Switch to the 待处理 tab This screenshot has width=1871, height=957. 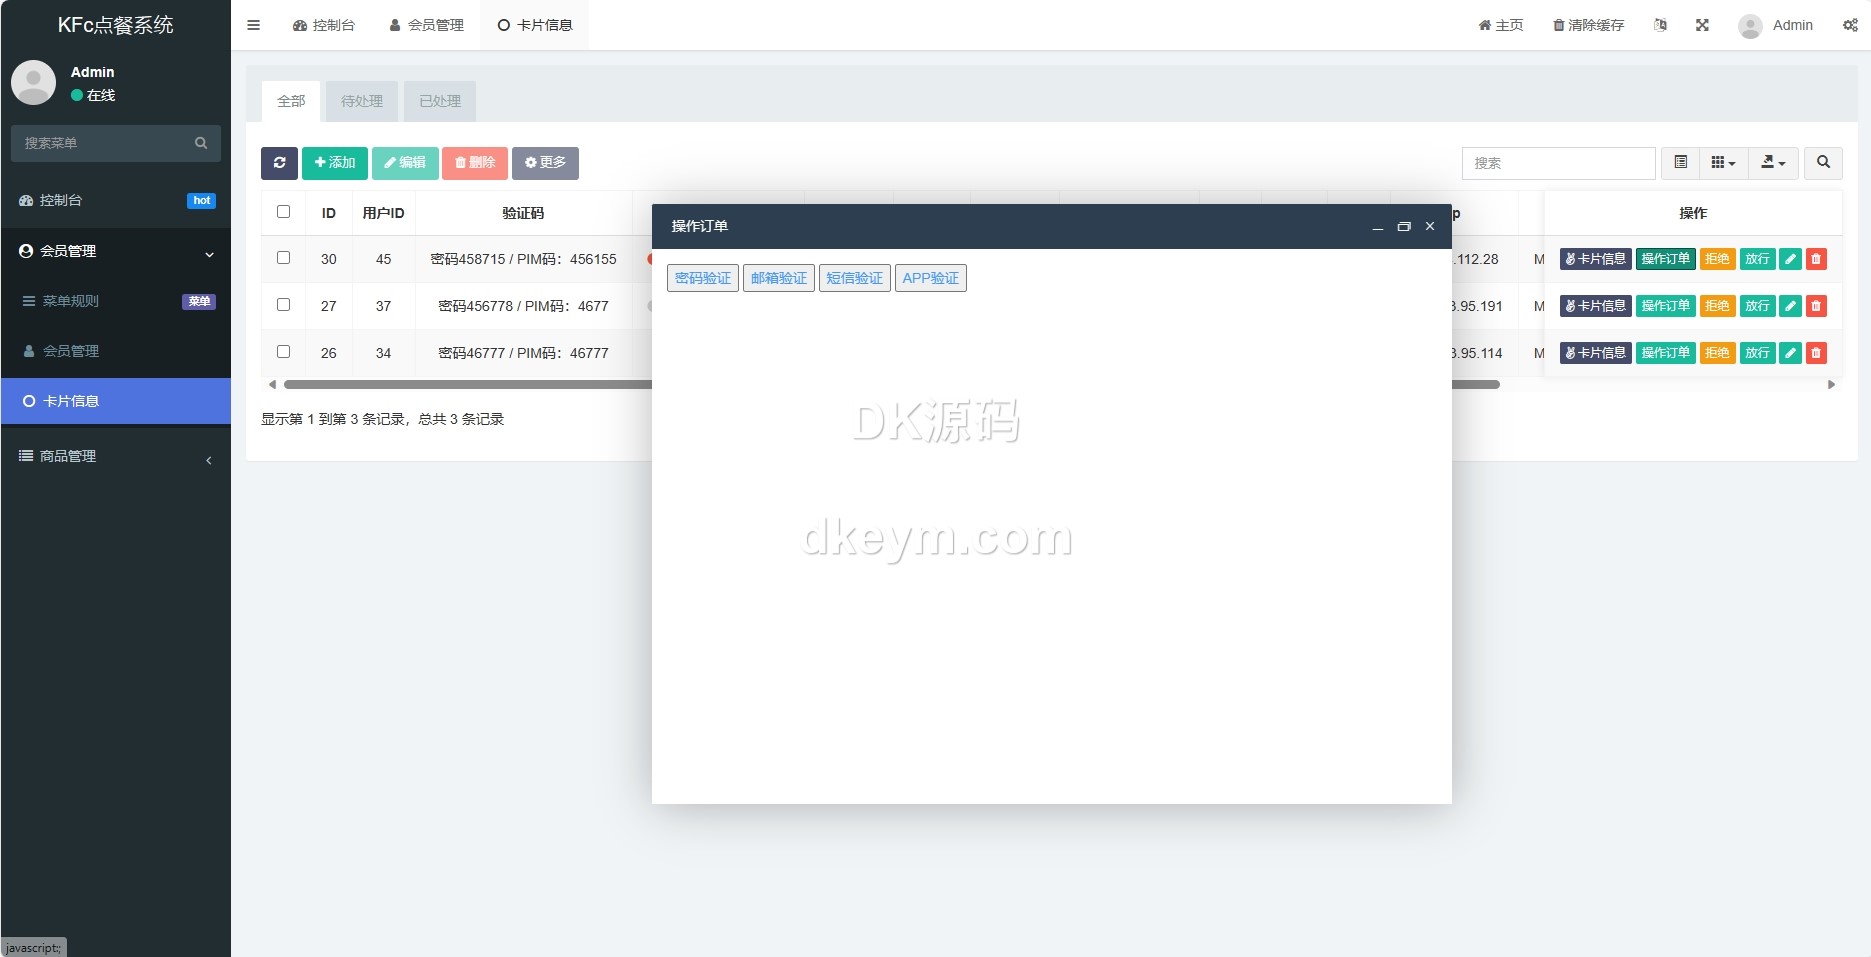point(362,101)
